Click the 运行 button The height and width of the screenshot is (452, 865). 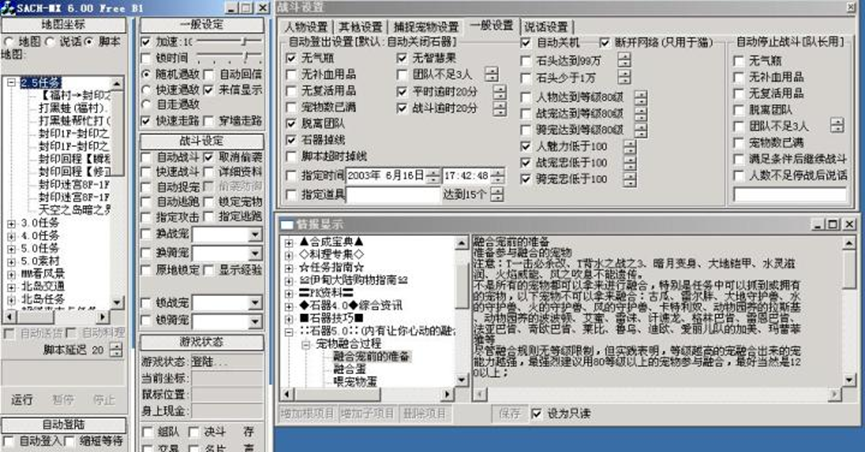[22, 400]
